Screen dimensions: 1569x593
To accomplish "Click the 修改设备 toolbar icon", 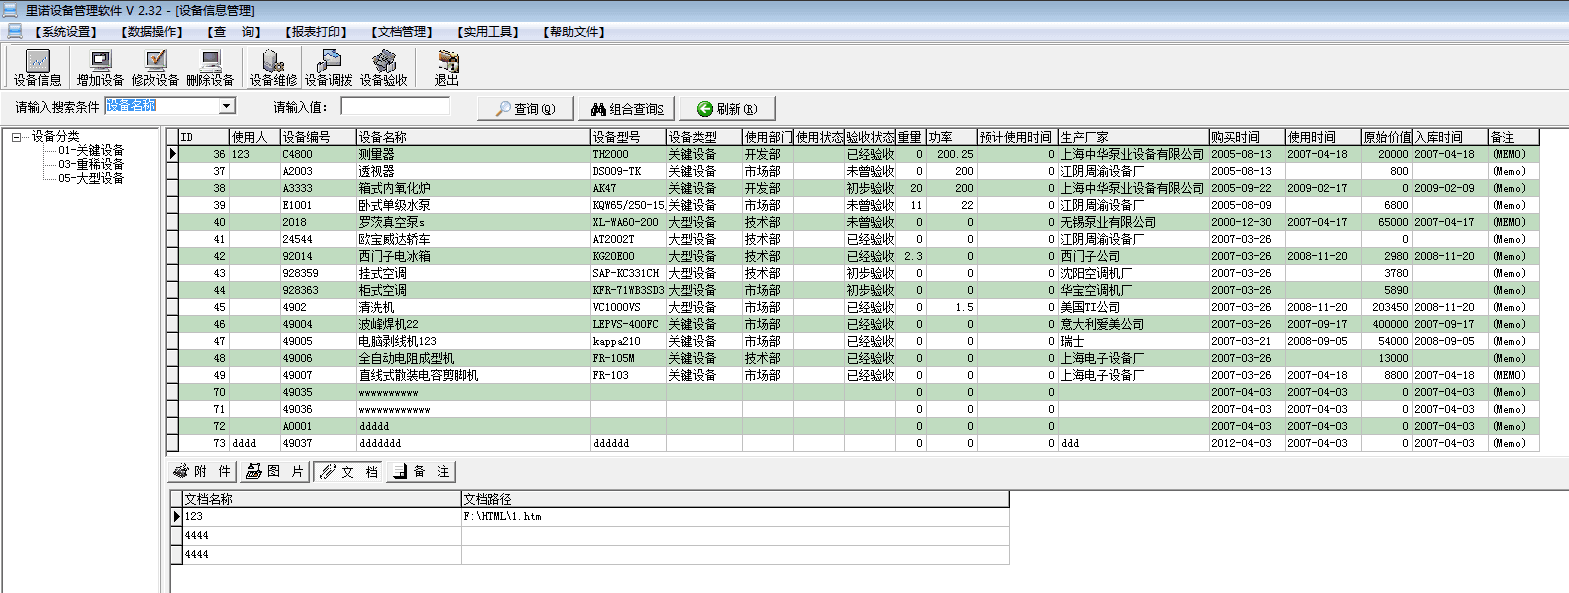I will (155, 67).
